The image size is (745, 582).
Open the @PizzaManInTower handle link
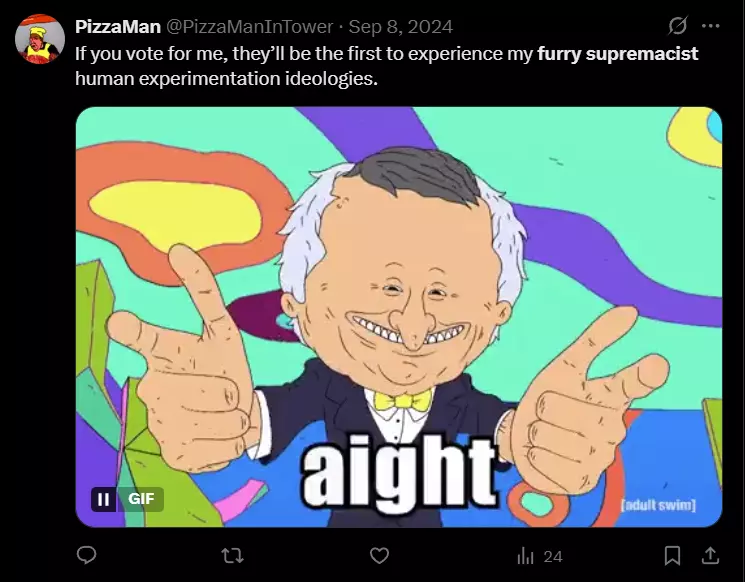[249, 27]
